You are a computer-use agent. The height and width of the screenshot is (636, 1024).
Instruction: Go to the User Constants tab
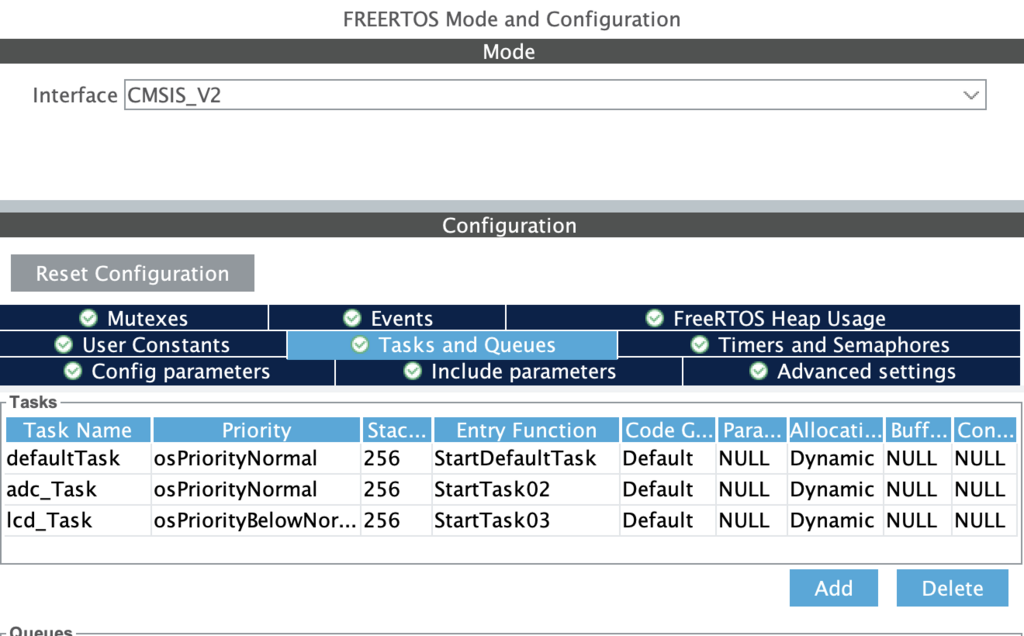143,345
